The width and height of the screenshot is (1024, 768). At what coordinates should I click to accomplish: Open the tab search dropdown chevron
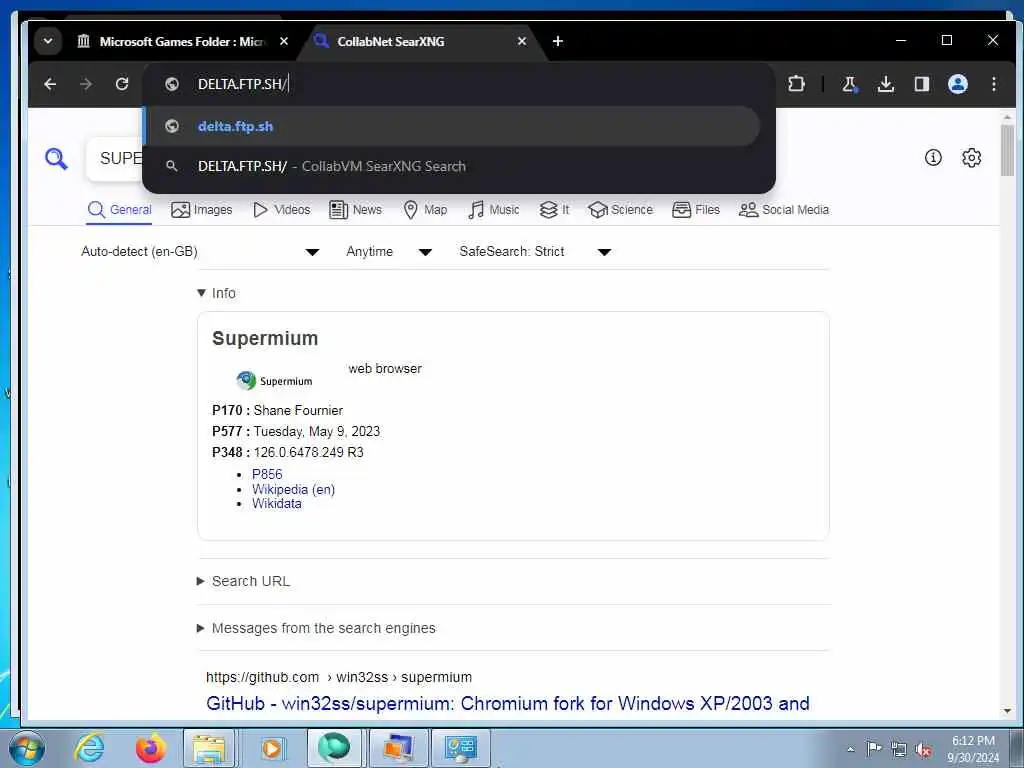pyautogui.click(x=48, y=41)
